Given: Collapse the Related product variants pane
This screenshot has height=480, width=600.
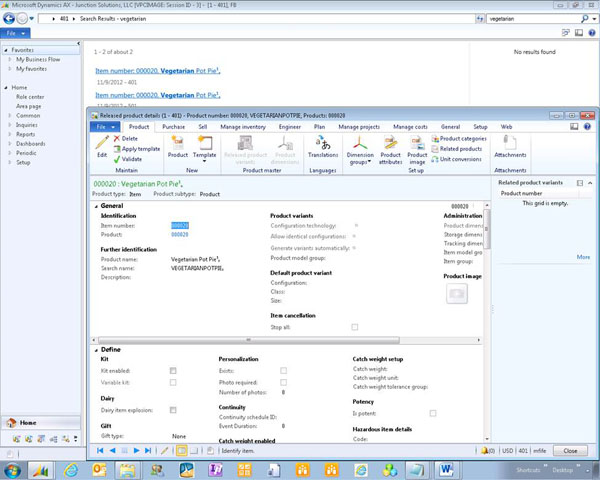Looking at the screenshot, I should [x=590, y=183].
